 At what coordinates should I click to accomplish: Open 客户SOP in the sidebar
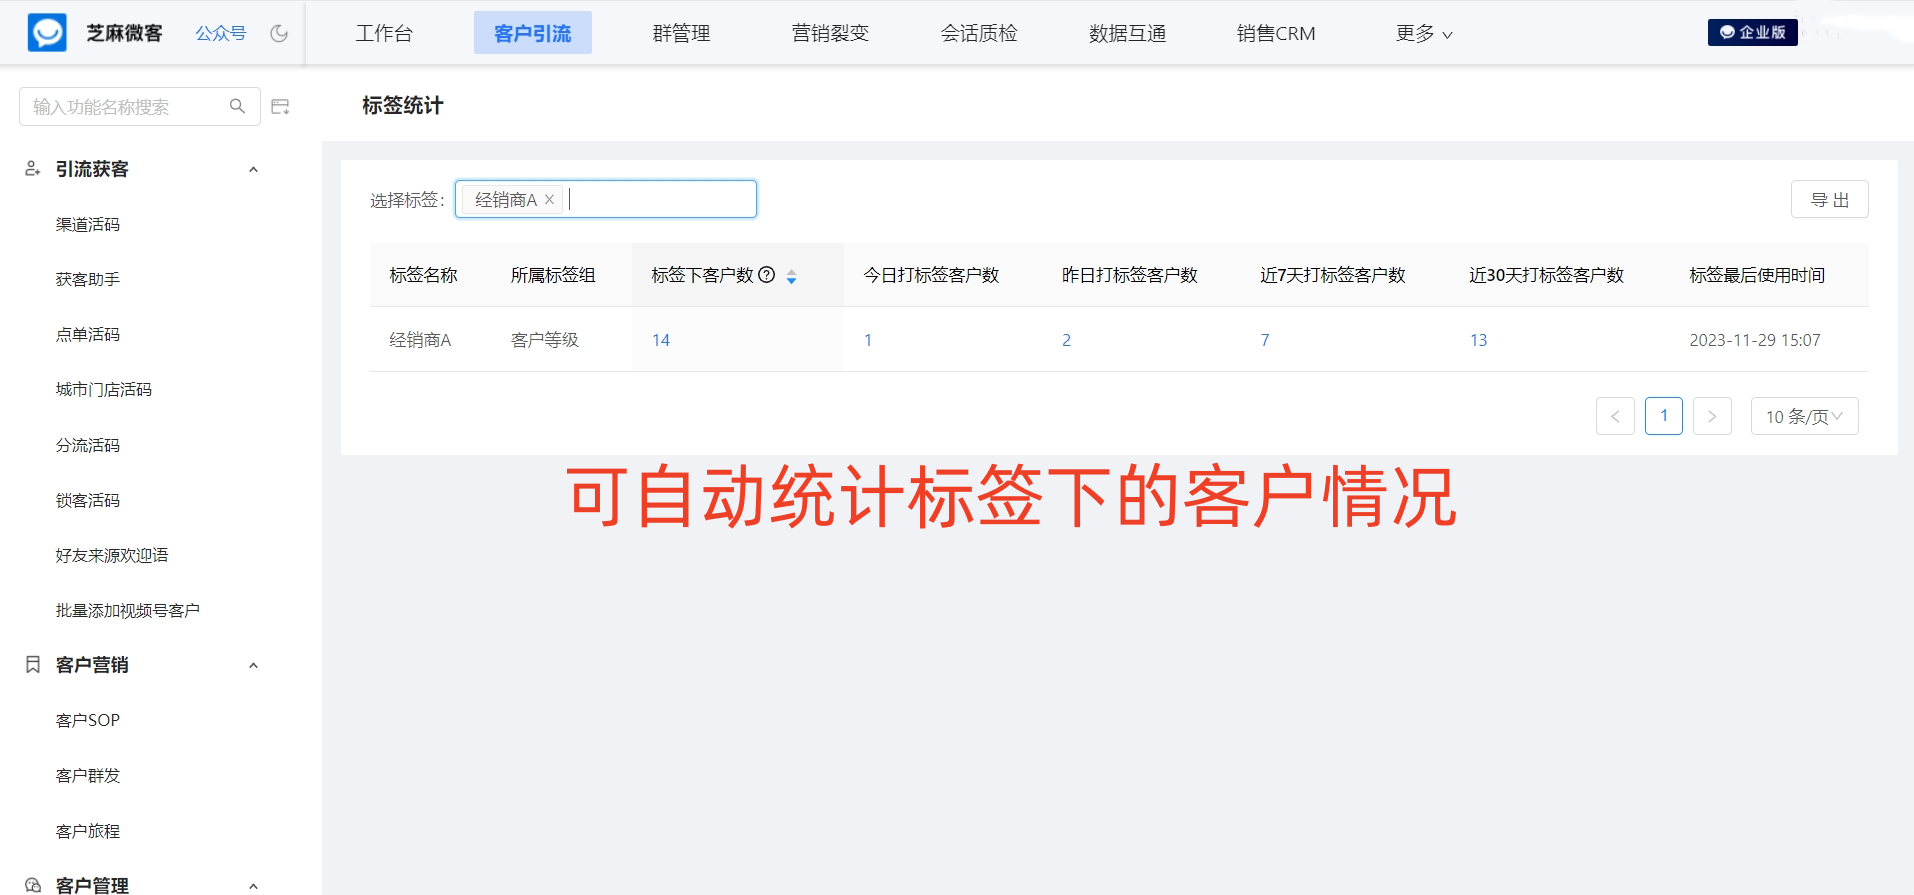pyautogui.click(x=88, y=720)
